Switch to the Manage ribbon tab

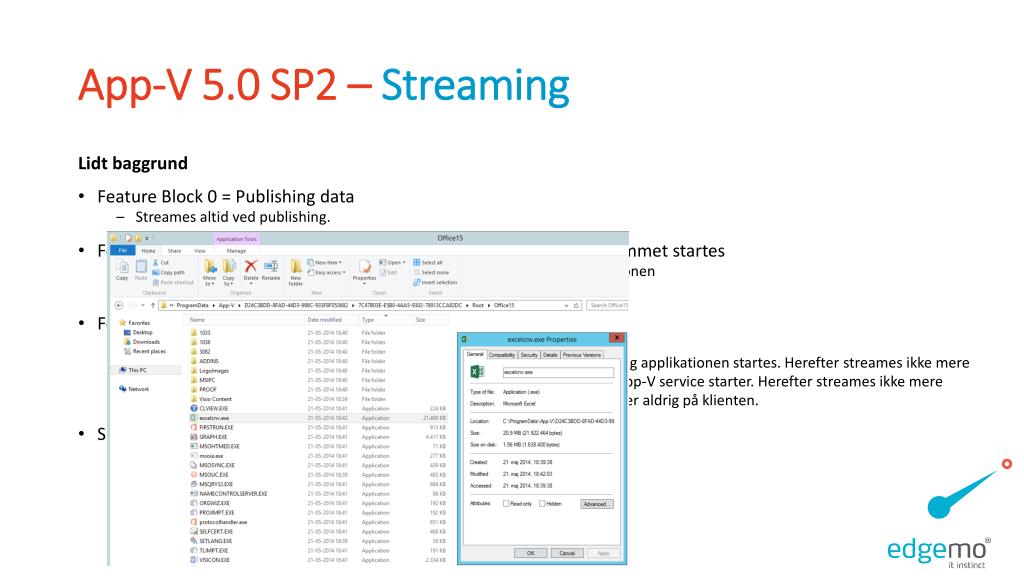tap(236, 251)
